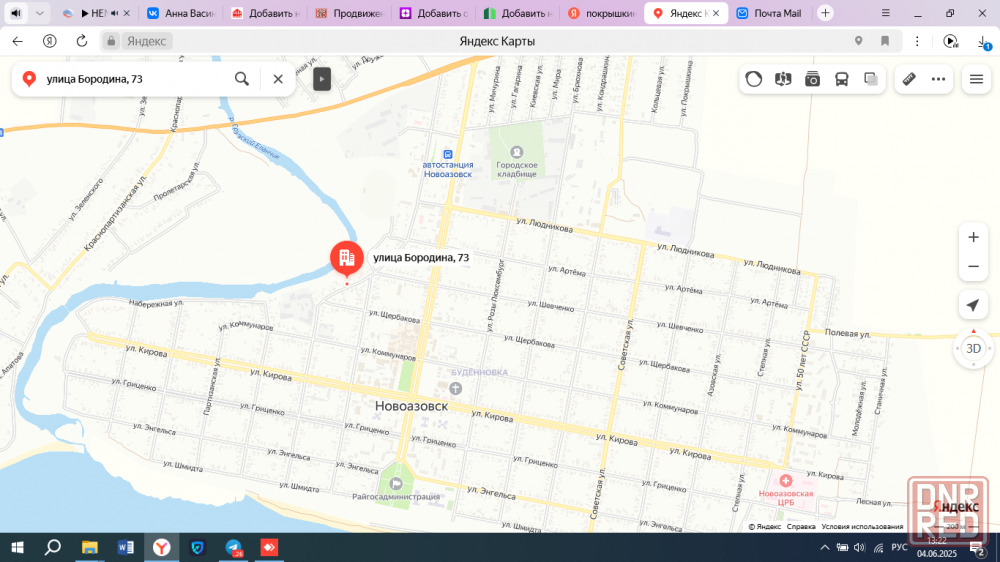This screenshot has width=1000, height=562.
Task: Click the geolocation permission pin icon in address bar
Action: point(858,41)
